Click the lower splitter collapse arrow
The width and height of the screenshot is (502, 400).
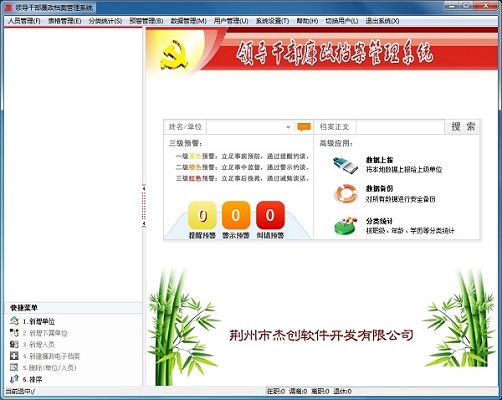point(144,223)
